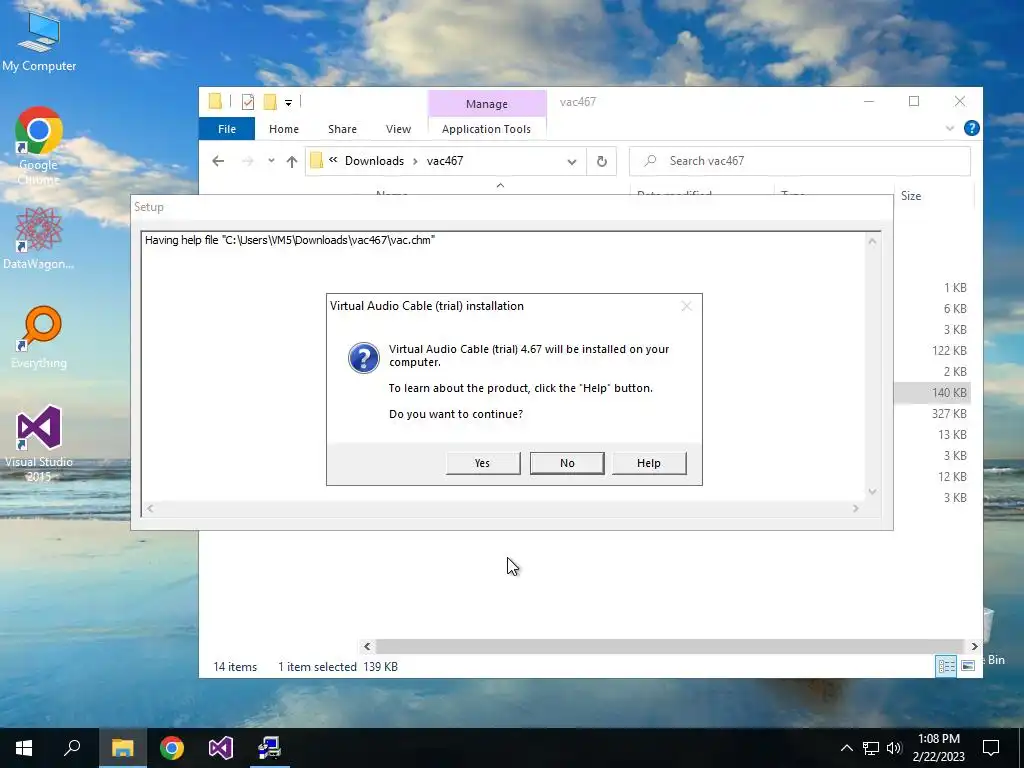Expand the address bar history dropdown
Screen dimensions: 1024x768
572,162
